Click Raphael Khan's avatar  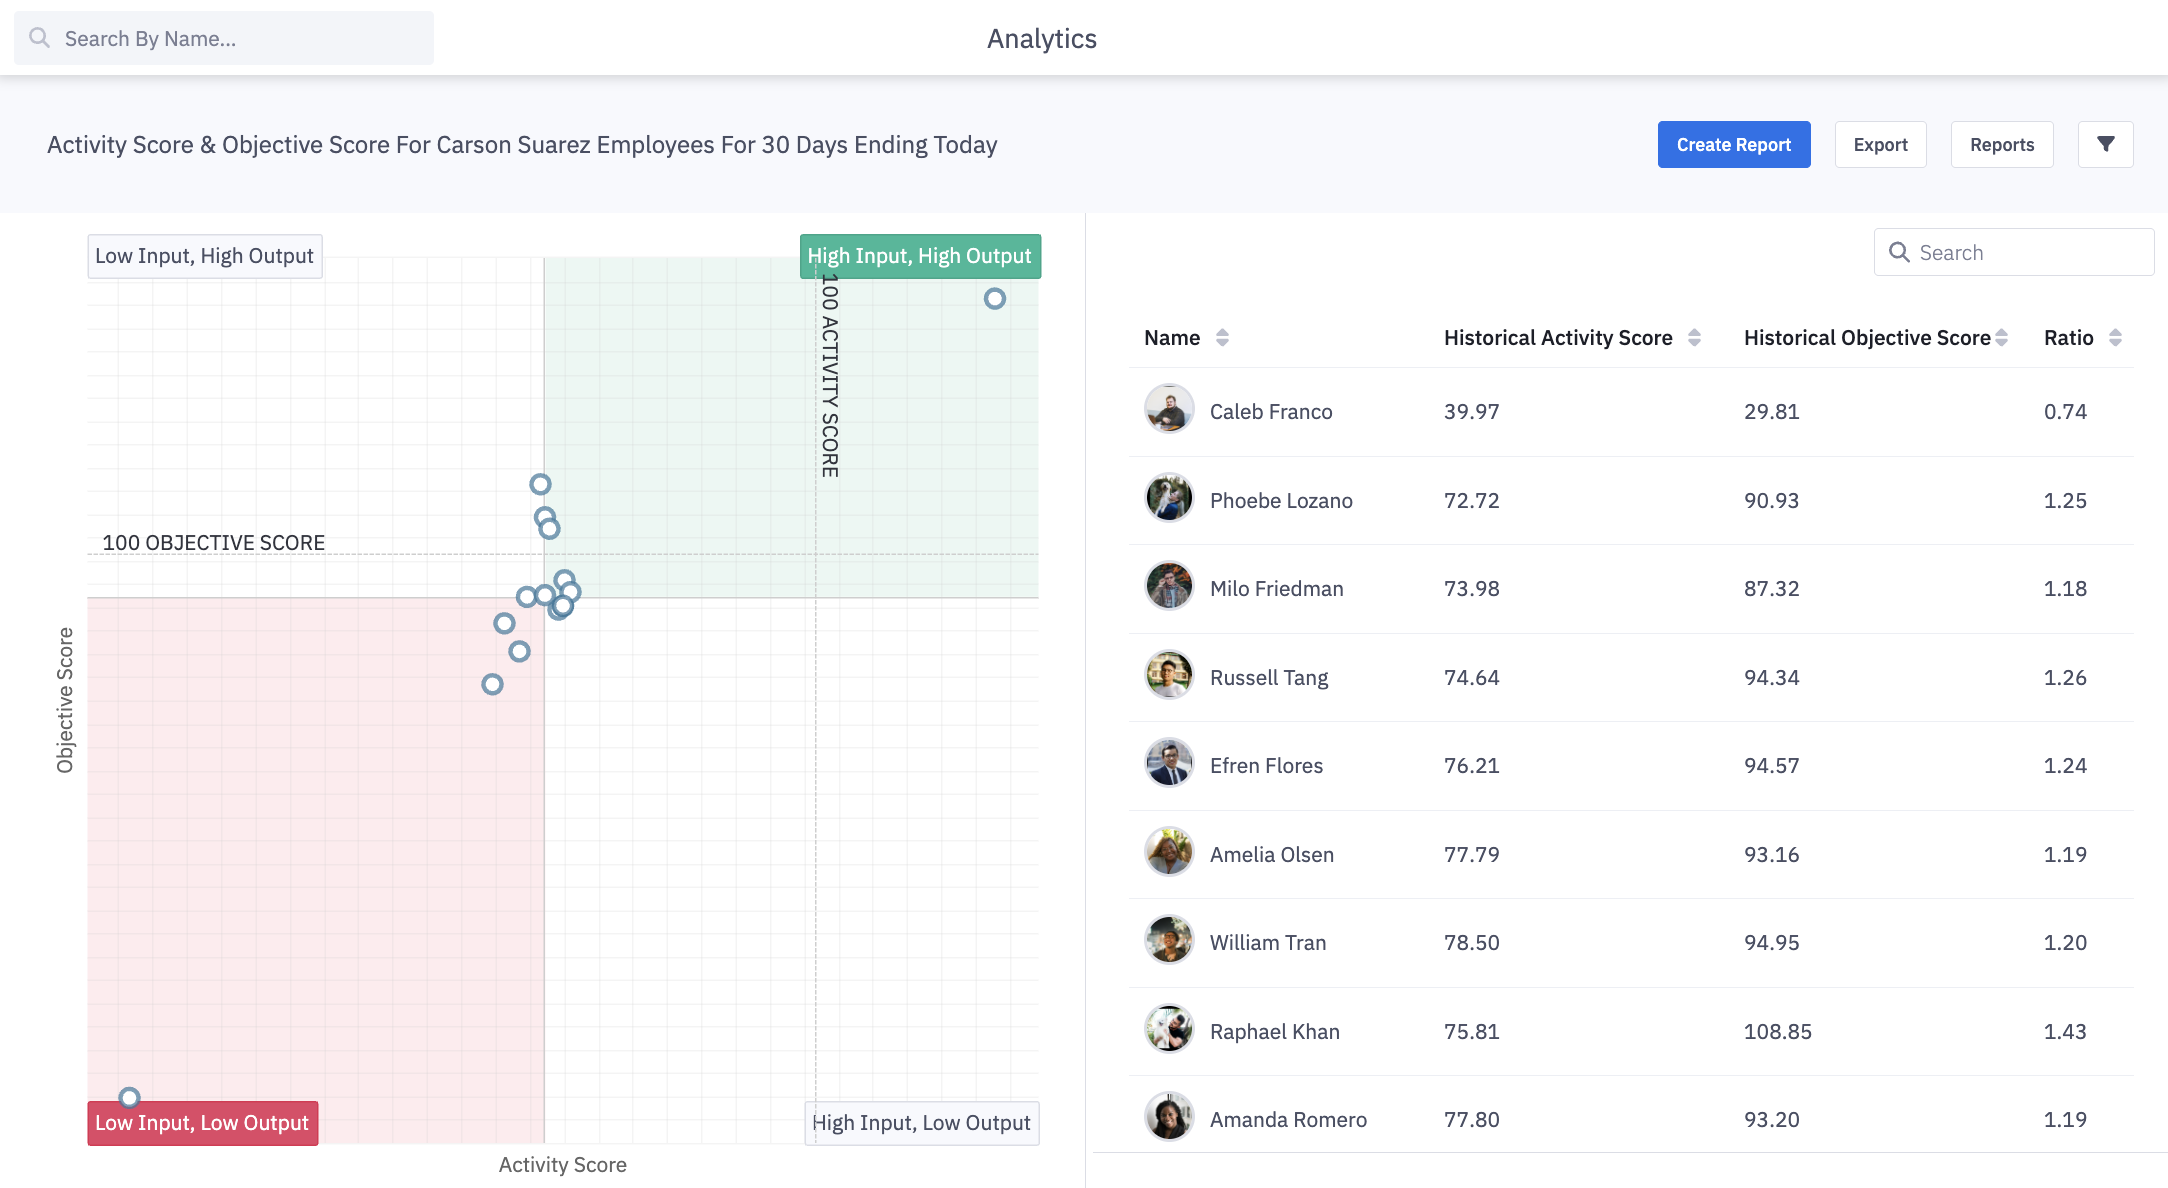tap(1169, 1030)
